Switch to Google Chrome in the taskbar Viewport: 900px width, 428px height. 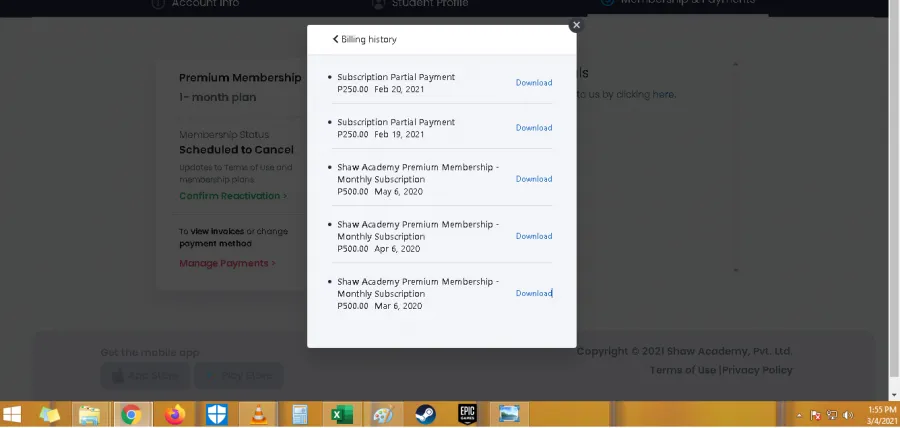131,414
